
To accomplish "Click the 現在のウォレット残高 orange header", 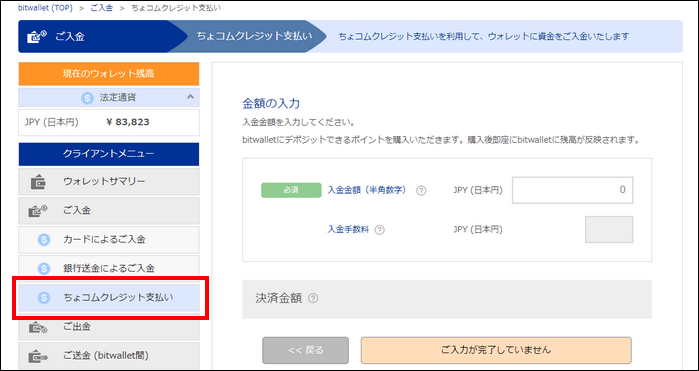I will click(x=109, y=74).
